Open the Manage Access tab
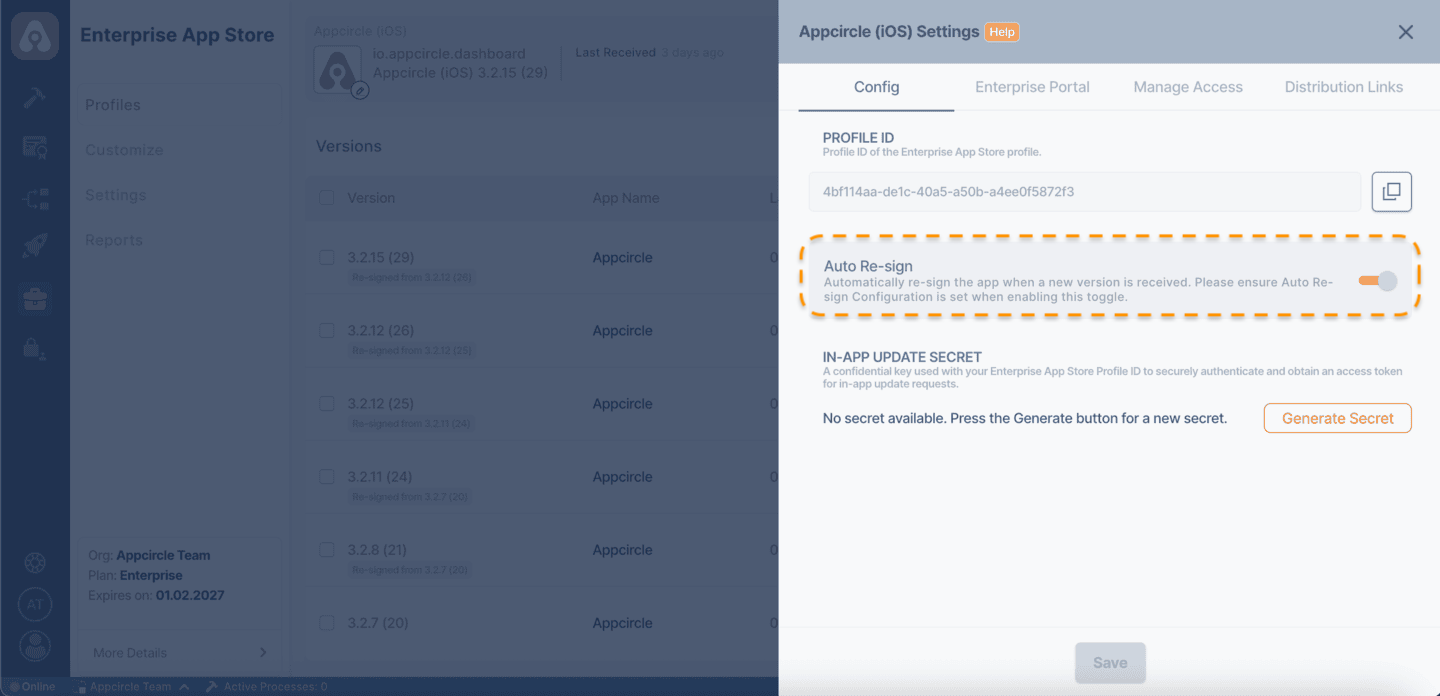The width and height of the screenshot is (1440, 696). click(1188, 87)
